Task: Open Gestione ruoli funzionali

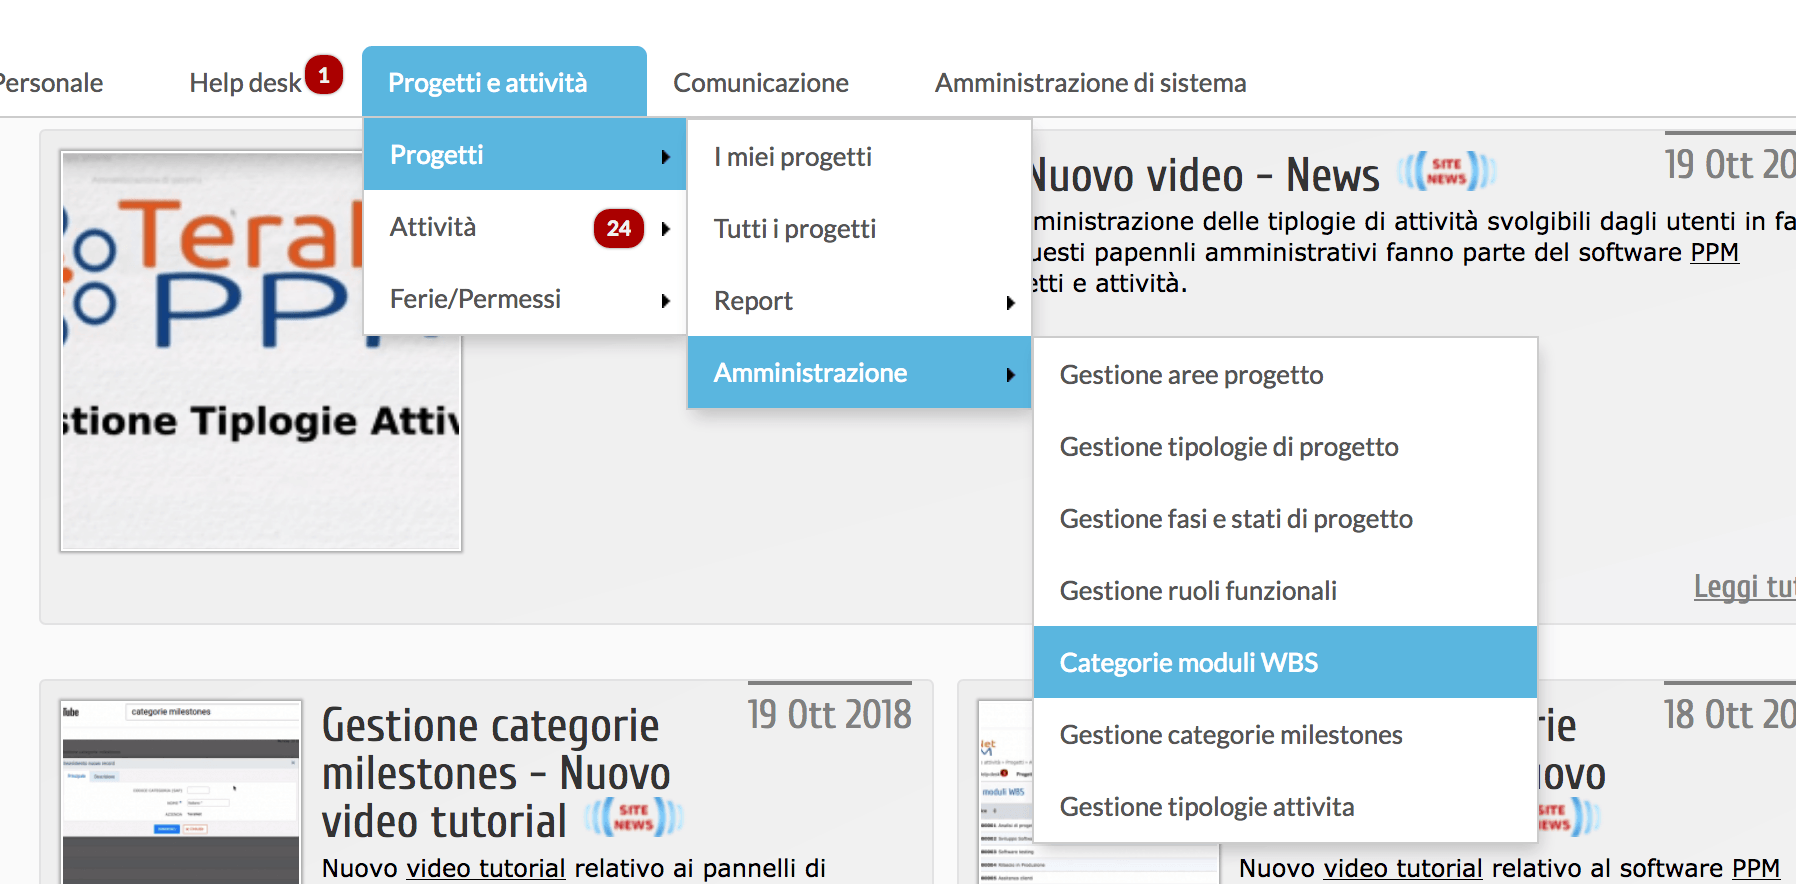Action: [1285, 591]
